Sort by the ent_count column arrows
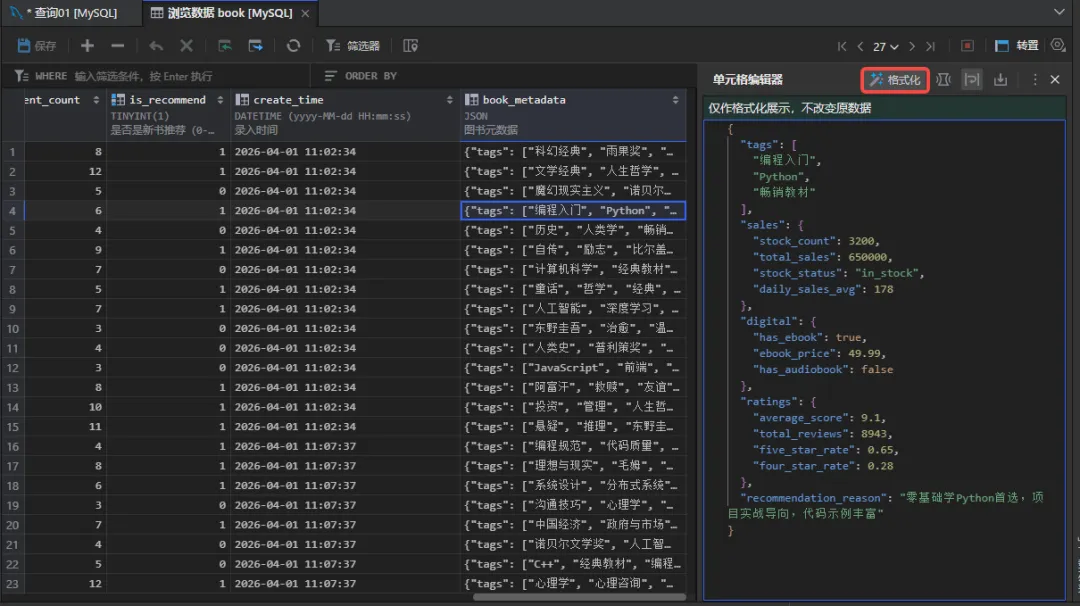 tap(96, 100)
